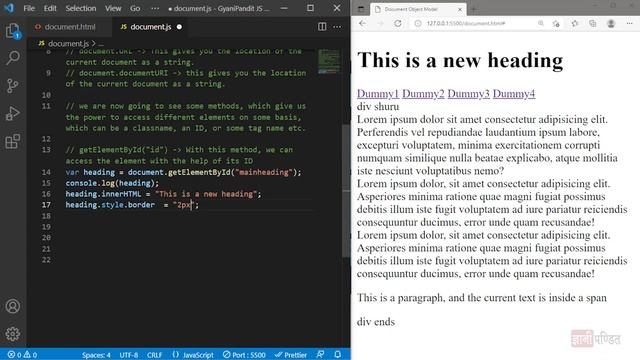Click the browser tab actions icon
The image size is (640, 360).
tap(361, 9)
